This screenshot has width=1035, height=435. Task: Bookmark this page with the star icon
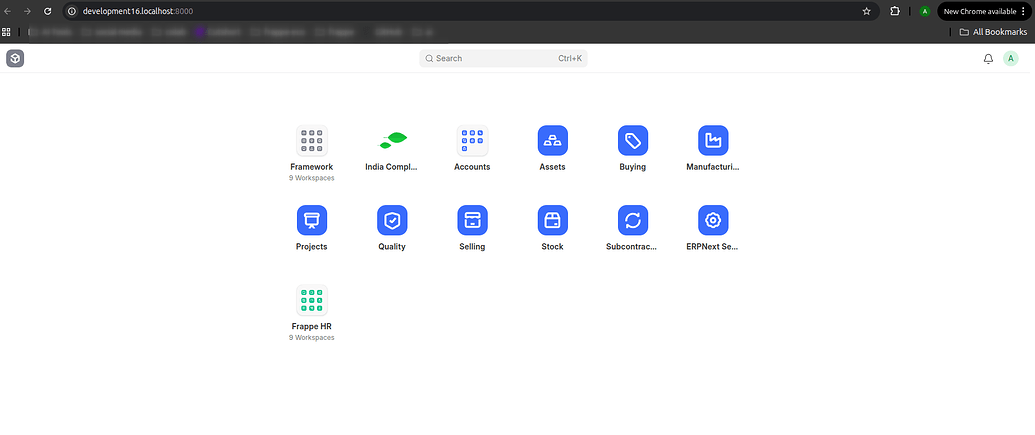tap(866, 11)
